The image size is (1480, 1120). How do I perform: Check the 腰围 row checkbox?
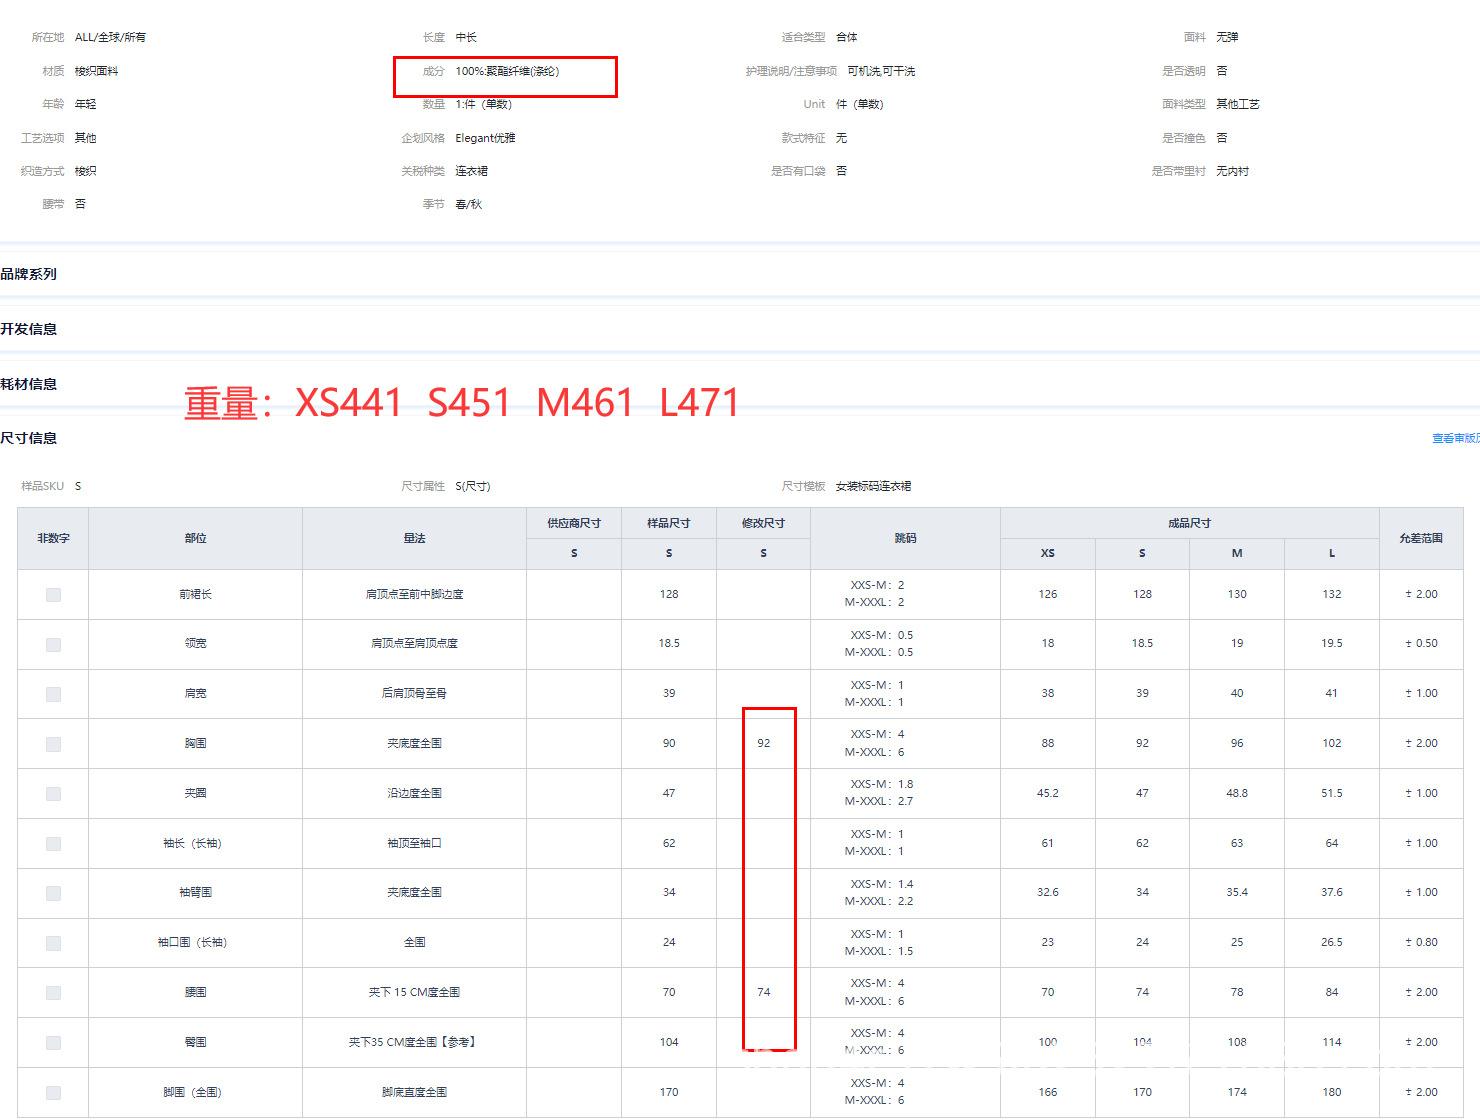click(53, 993)
